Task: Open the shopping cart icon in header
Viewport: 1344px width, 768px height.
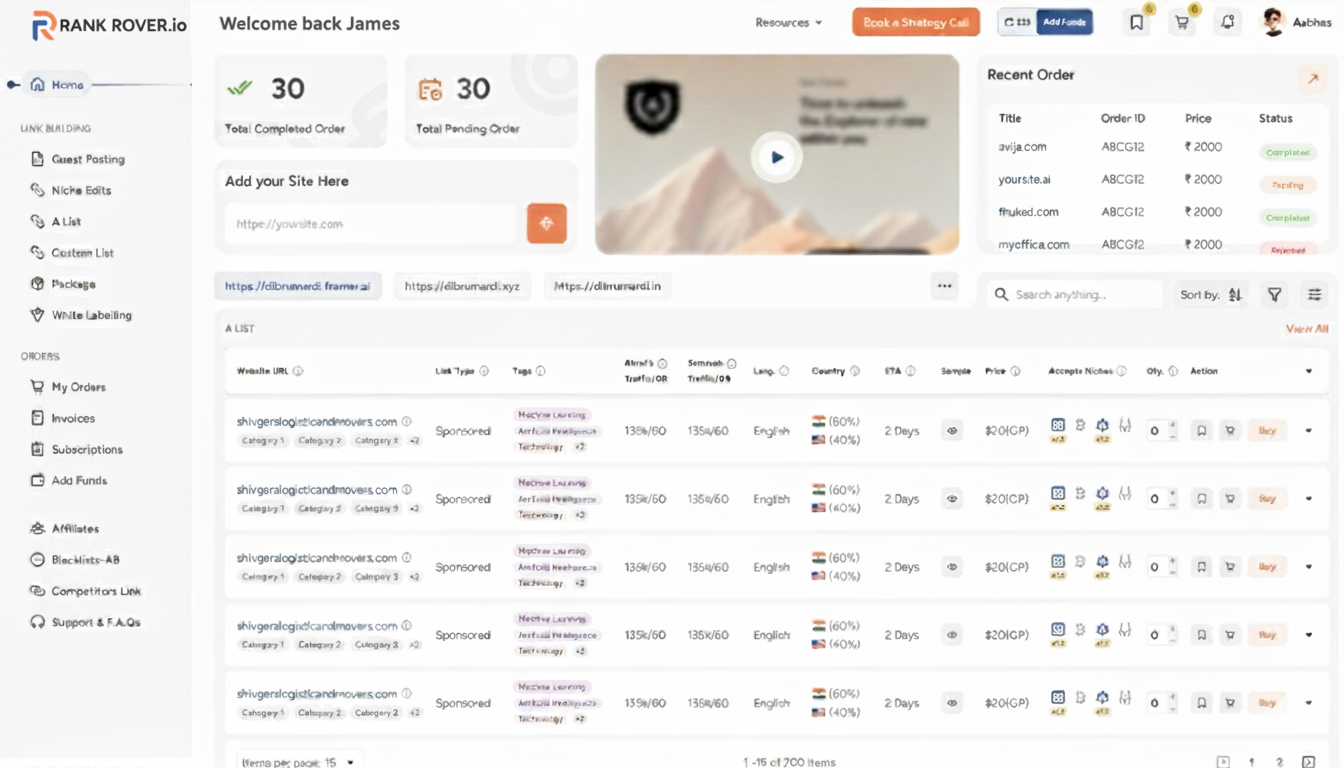Action: coord(1183,23)
